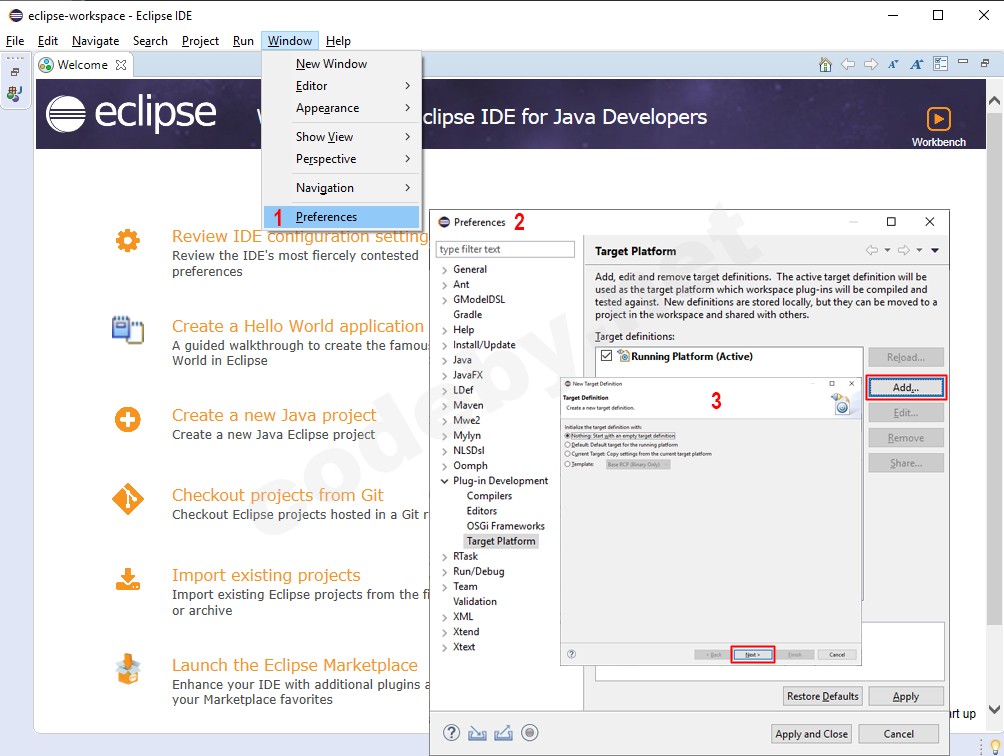Click Restore Defaults button

point(822,696)
